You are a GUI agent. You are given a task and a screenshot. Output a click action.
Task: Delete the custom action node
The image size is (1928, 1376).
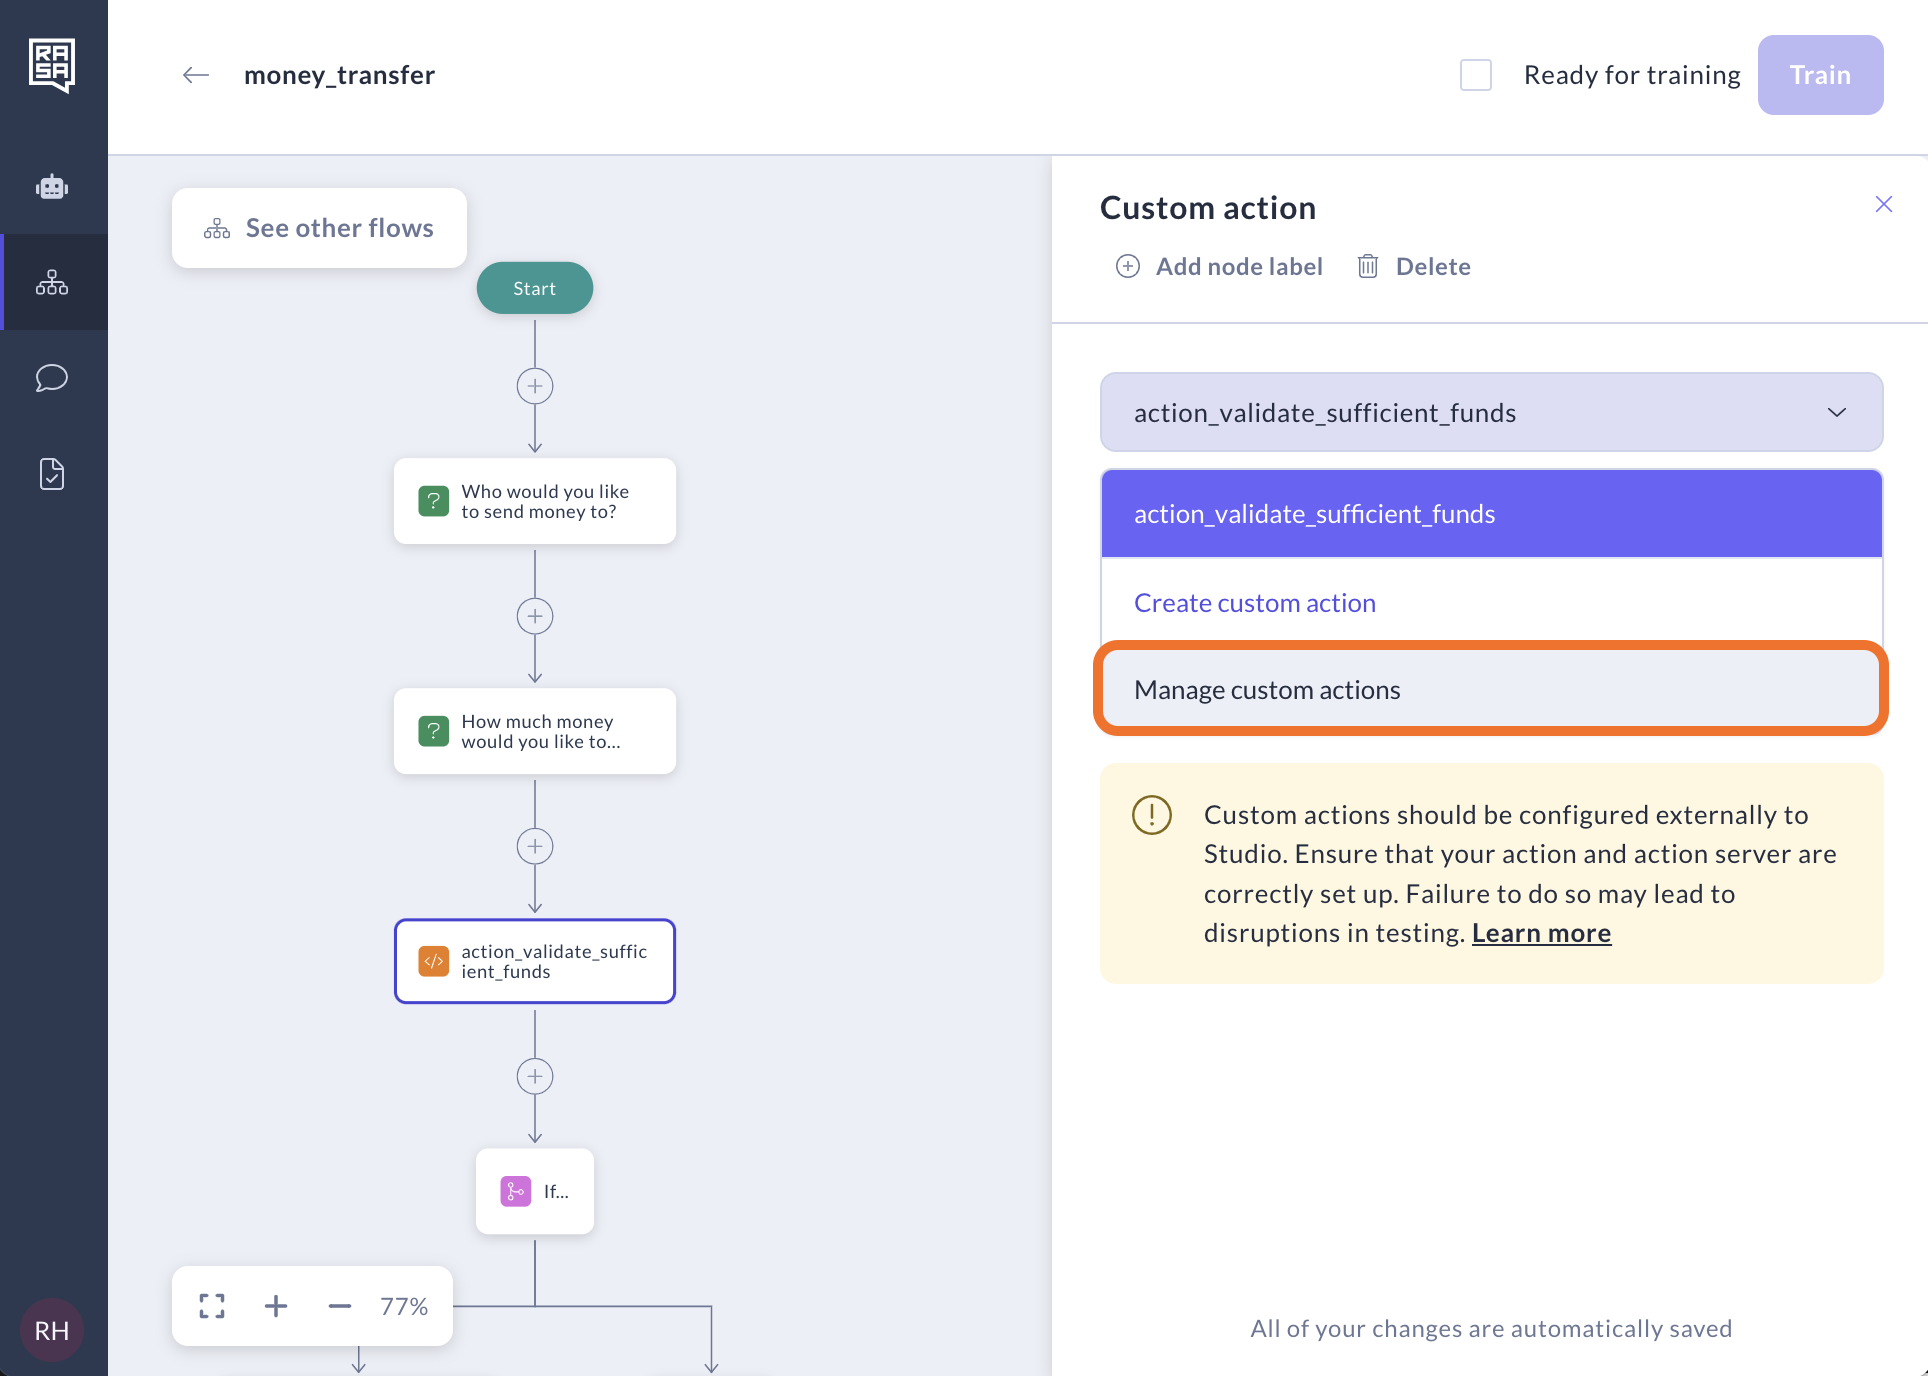click(x=1414, y=266)
